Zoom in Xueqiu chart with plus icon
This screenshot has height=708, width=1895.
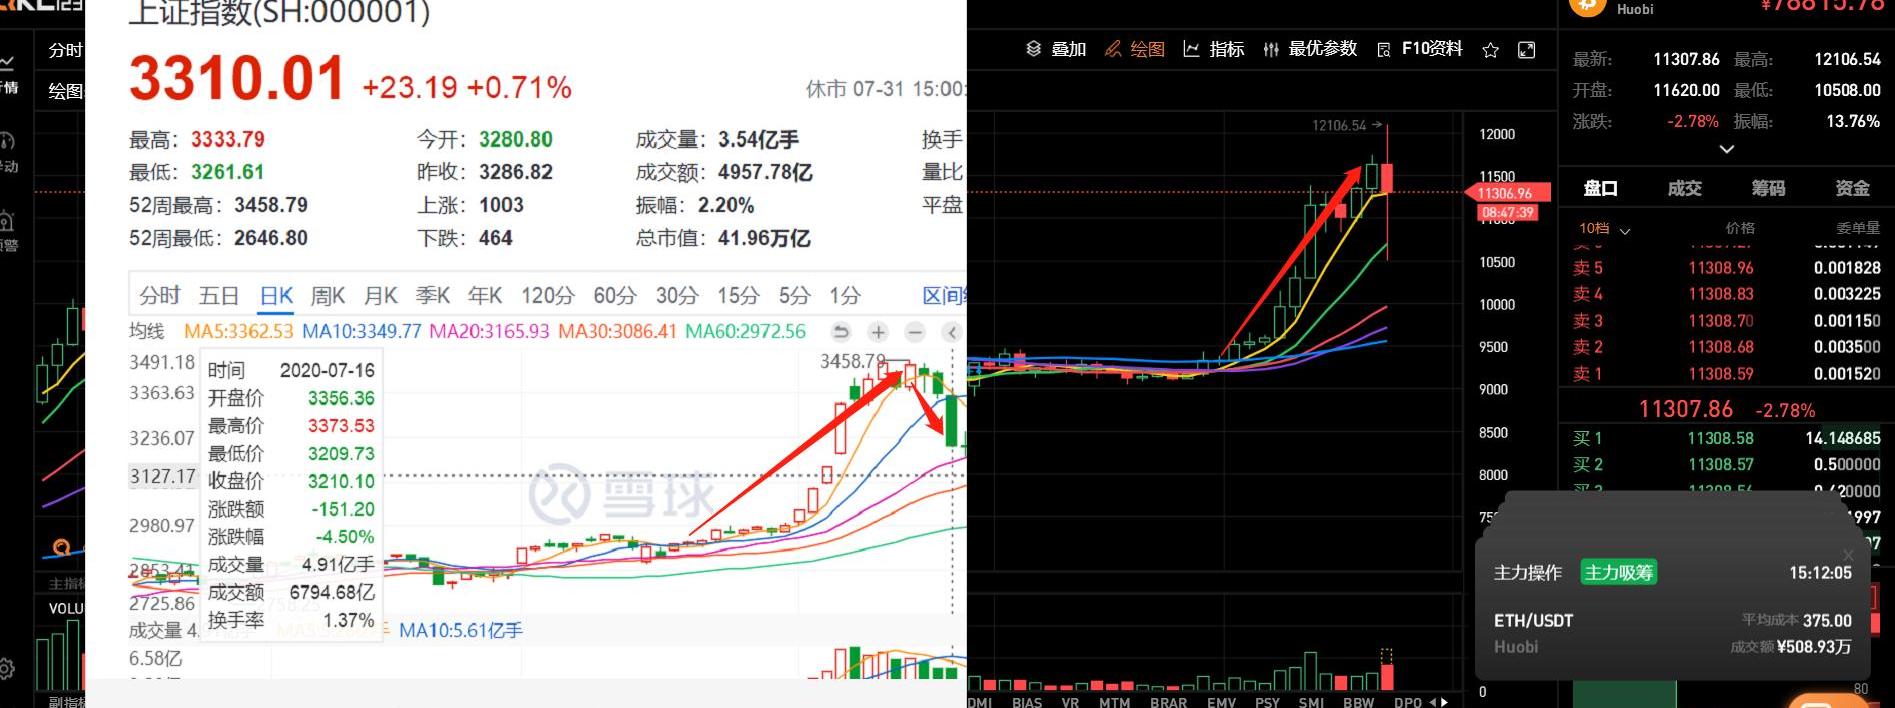[x=878, y=332]
